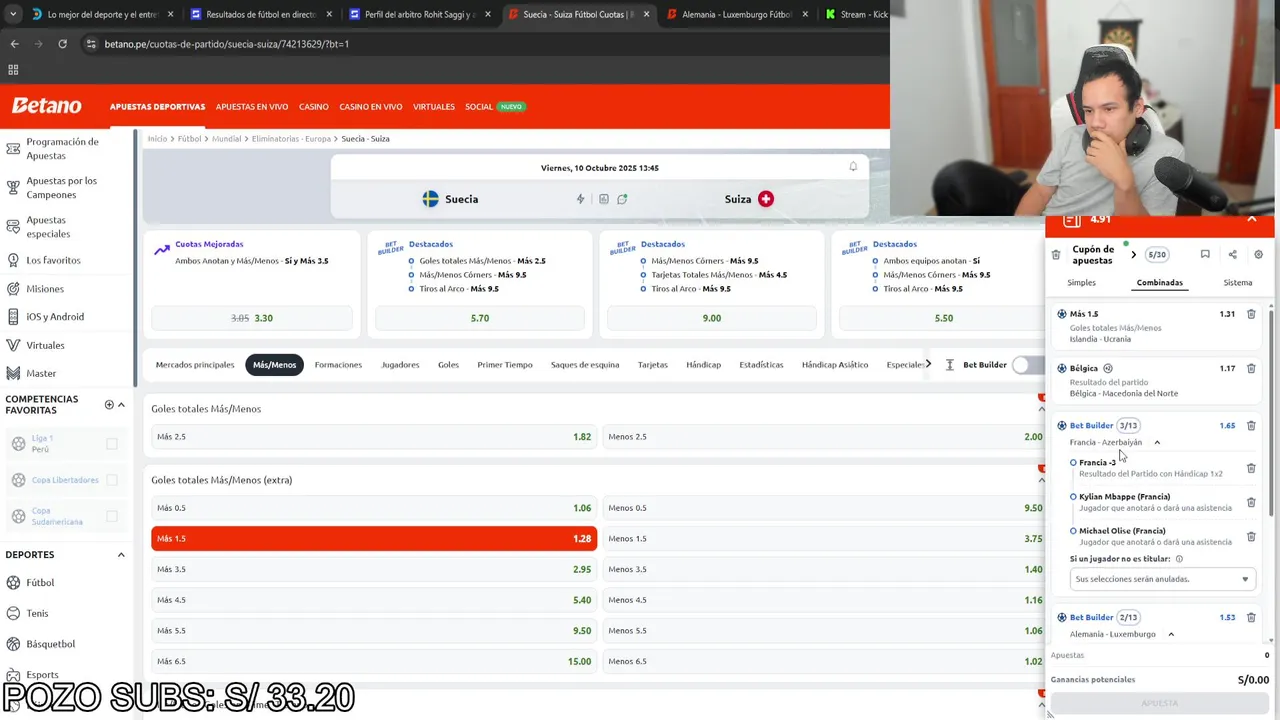The image size is (1280, 720).
Task: Toggle the Bet Builder switch
Action: point(1027,365)
